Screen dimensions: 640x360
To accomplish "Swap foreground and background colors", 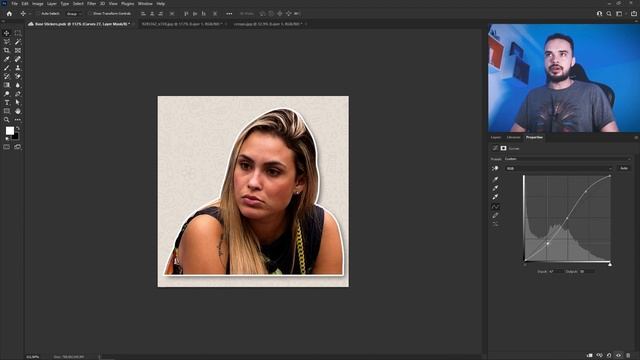I will tap(18, 128).
